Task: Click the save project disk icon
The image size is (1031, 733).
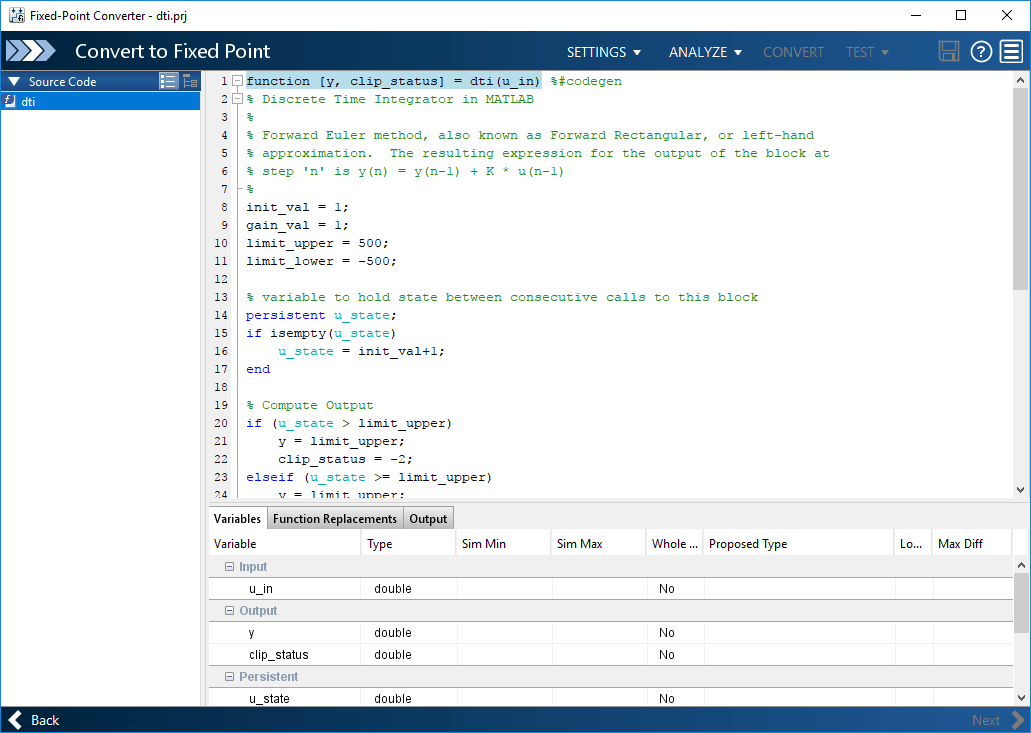Action: point(949,52)
